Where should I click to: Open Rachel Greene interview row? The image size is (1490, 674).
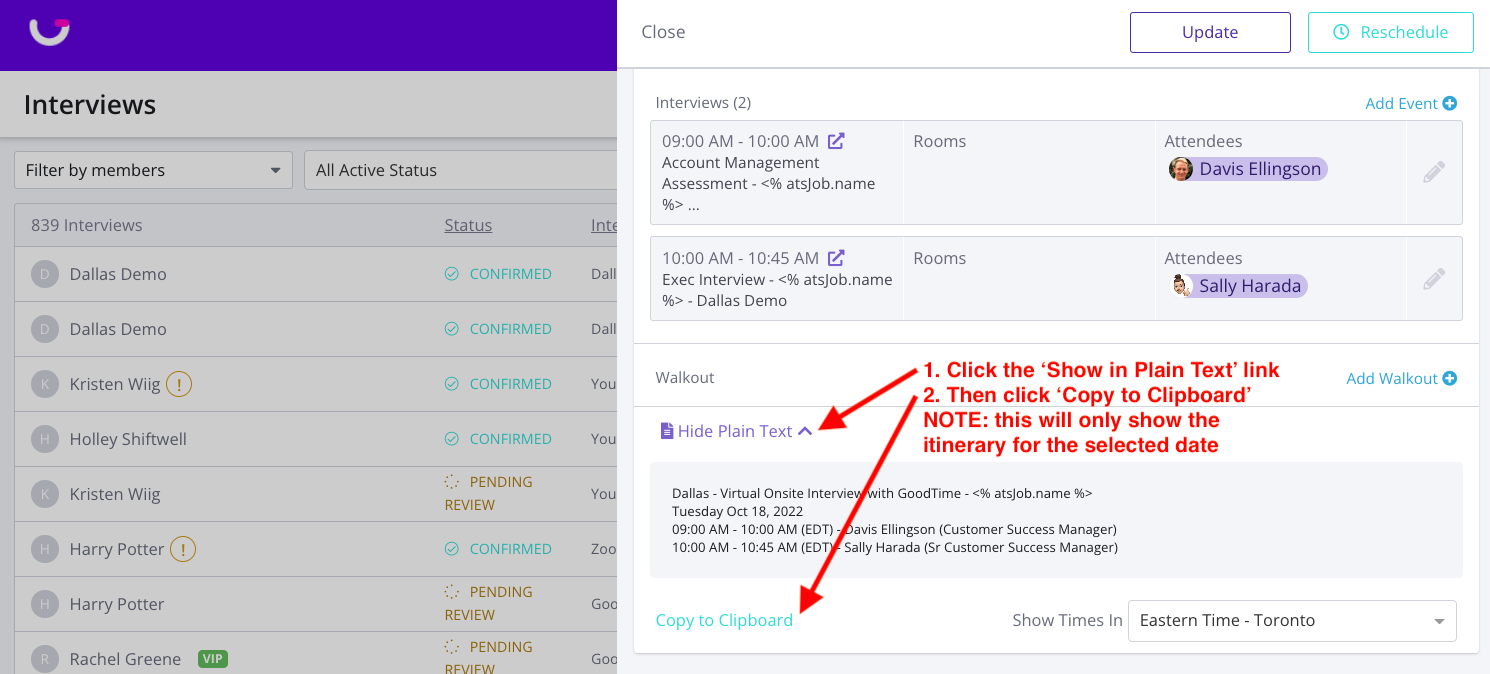pos(316,655)
